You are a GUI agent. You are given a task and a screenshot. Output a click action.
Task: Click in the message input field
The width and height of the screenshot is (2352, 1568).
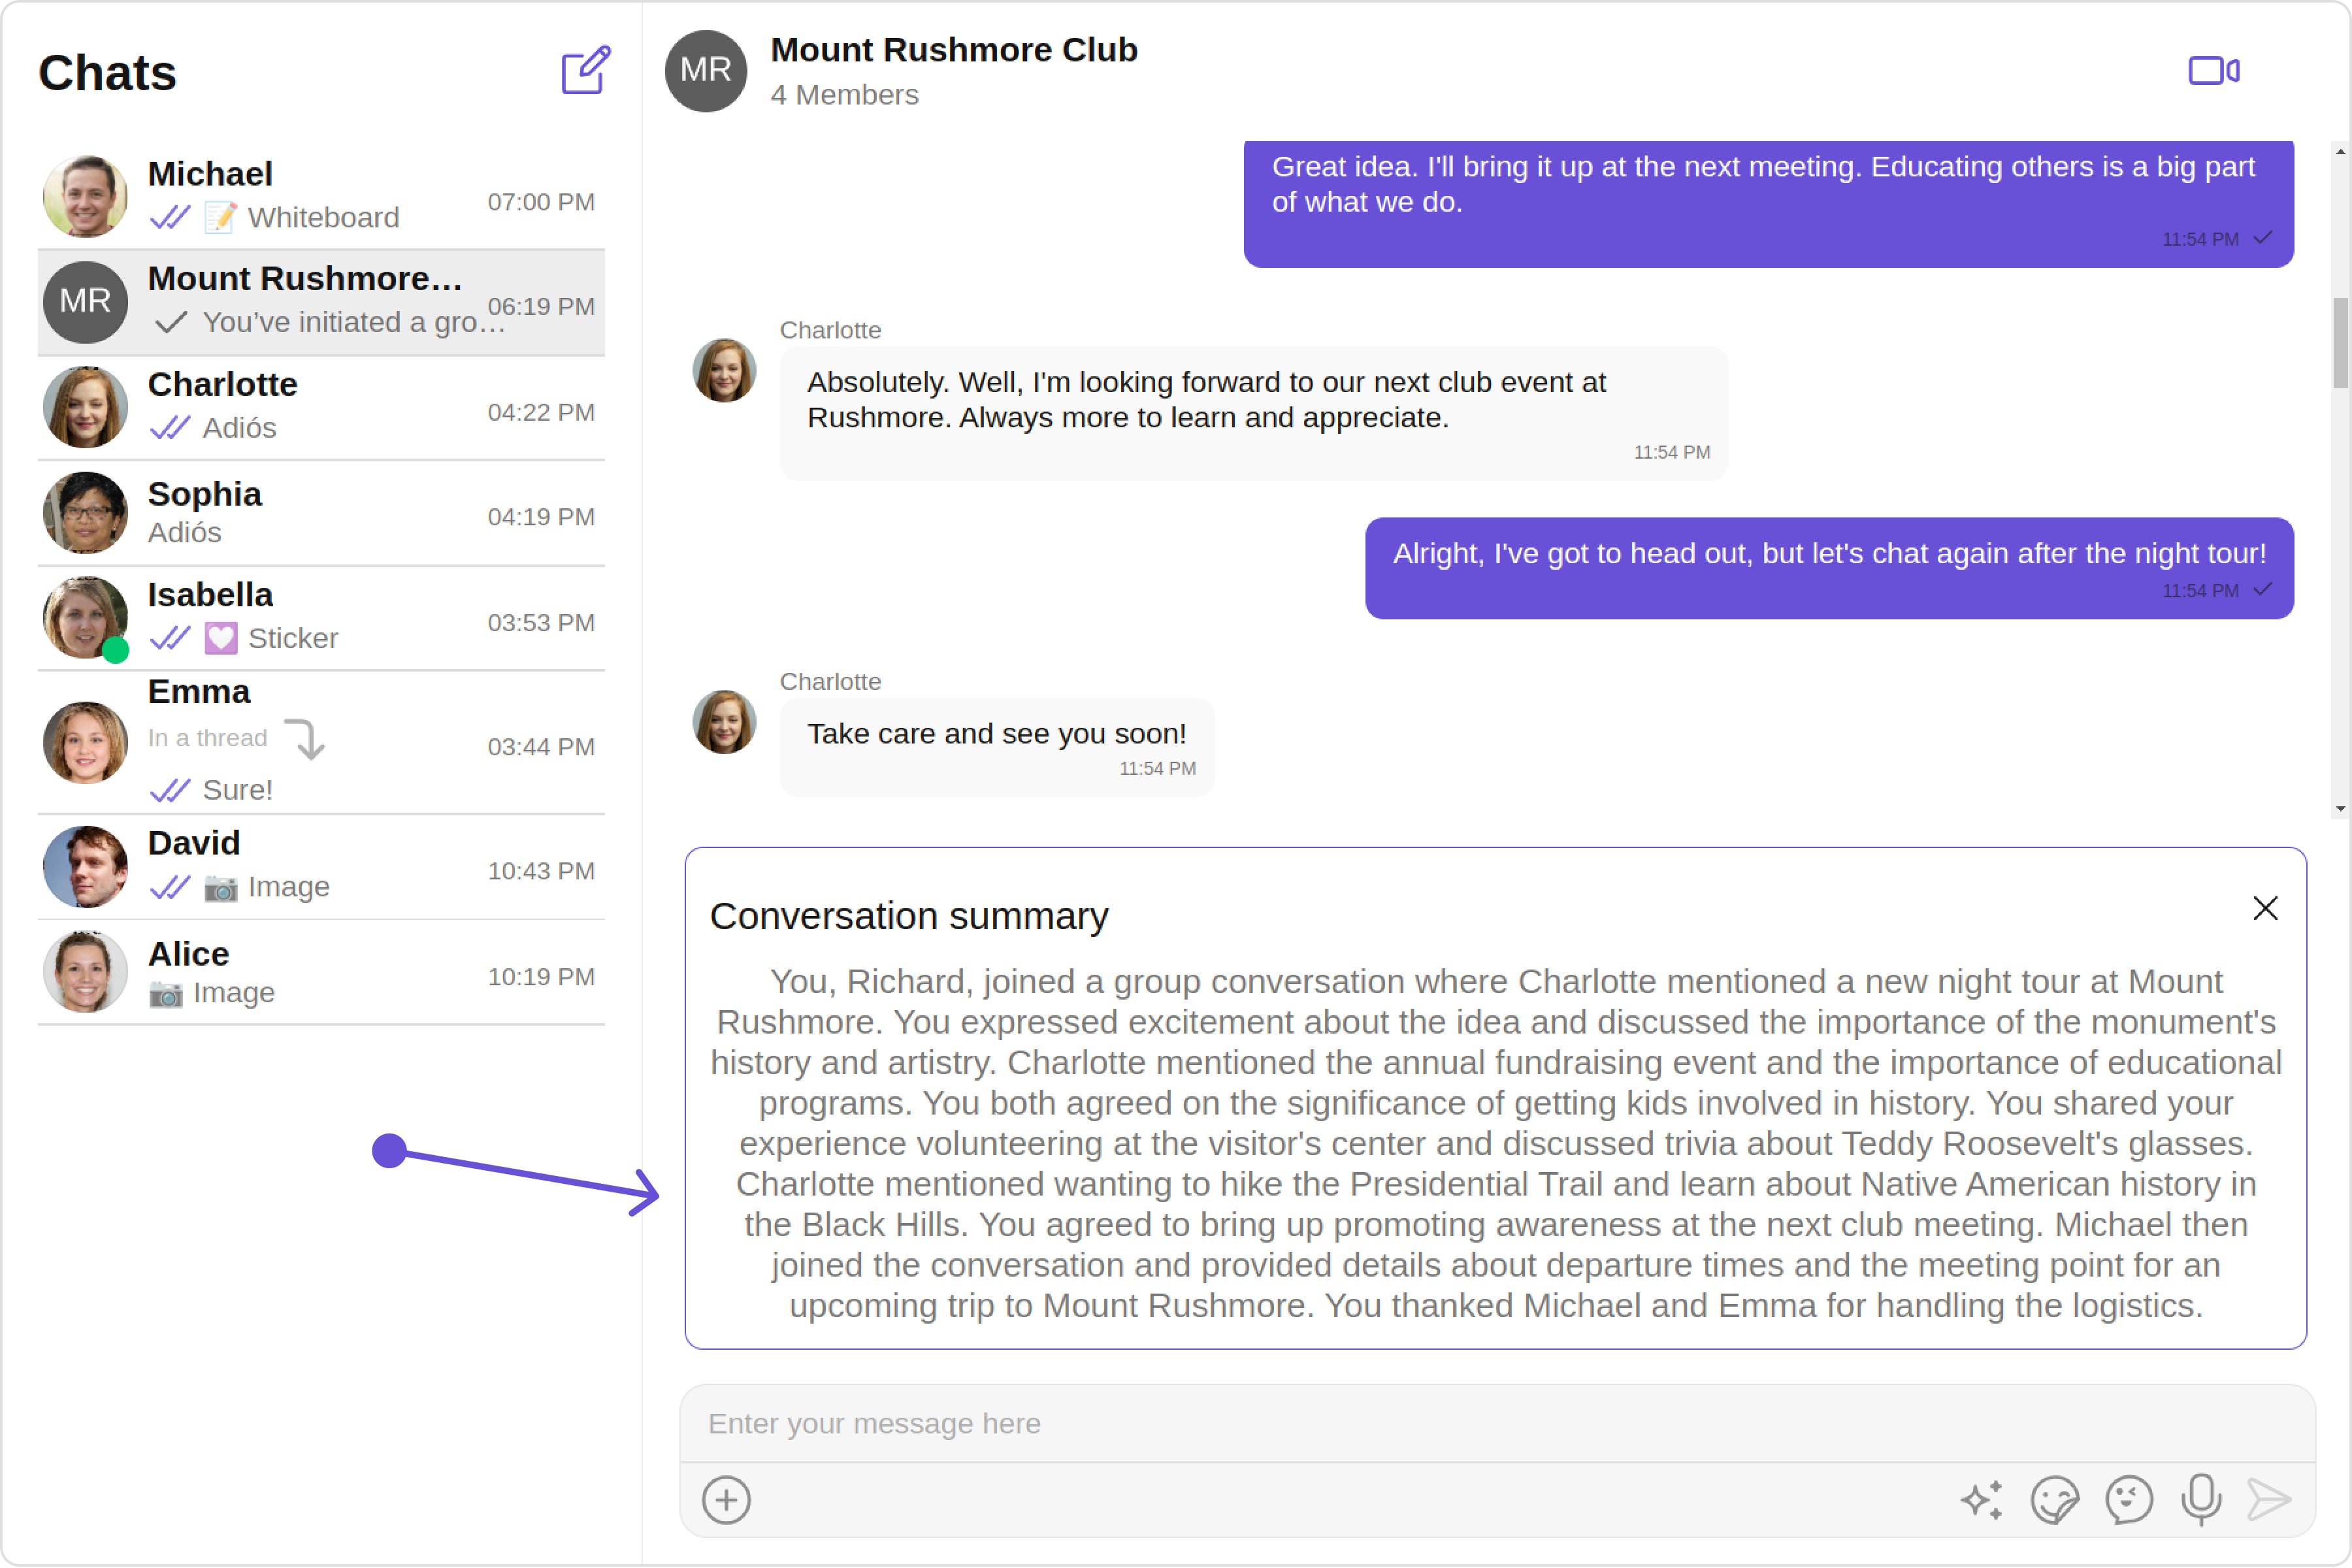coord(1496,1423)
